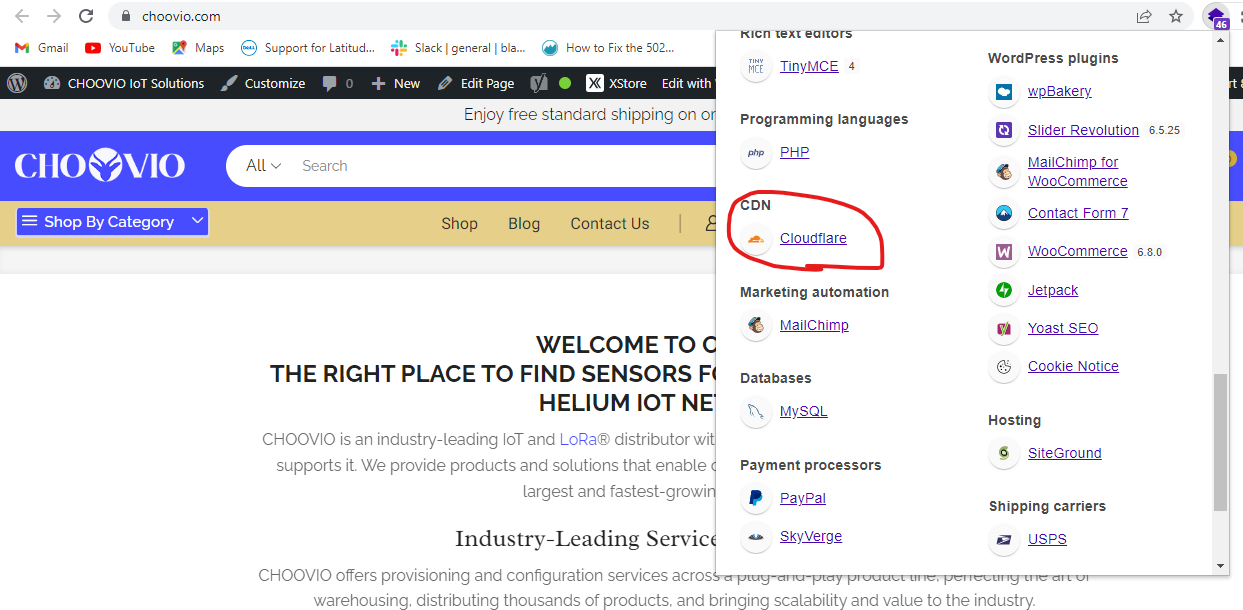Click the Jetpack link
Screen dimensions: 1243x610
point(1053,290)
